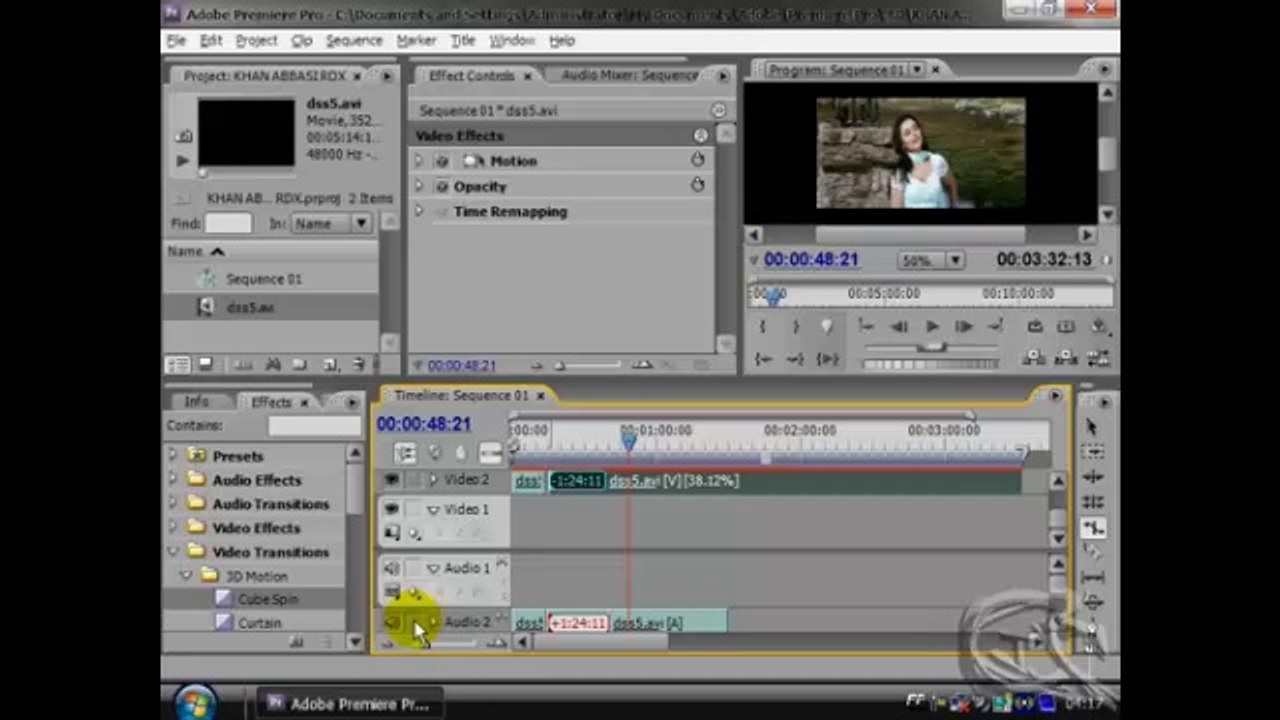The image size is (1280, 720).
Task: Reset the Motion effect
Action: pos(697,160)
